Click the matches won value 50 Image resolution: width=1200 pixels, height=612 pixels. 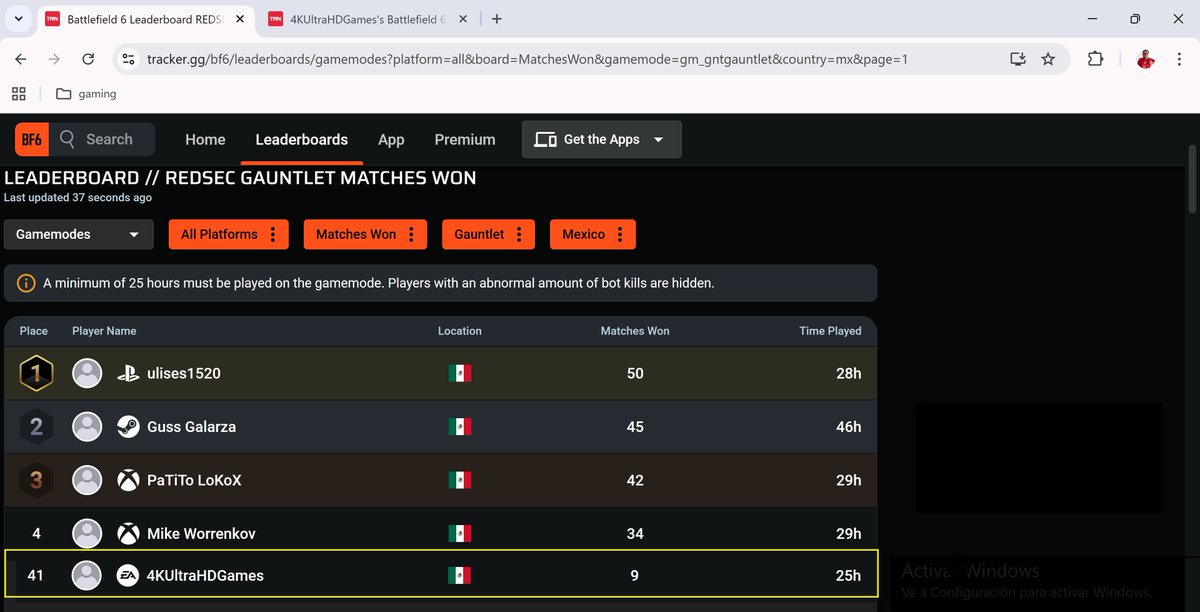635,374
